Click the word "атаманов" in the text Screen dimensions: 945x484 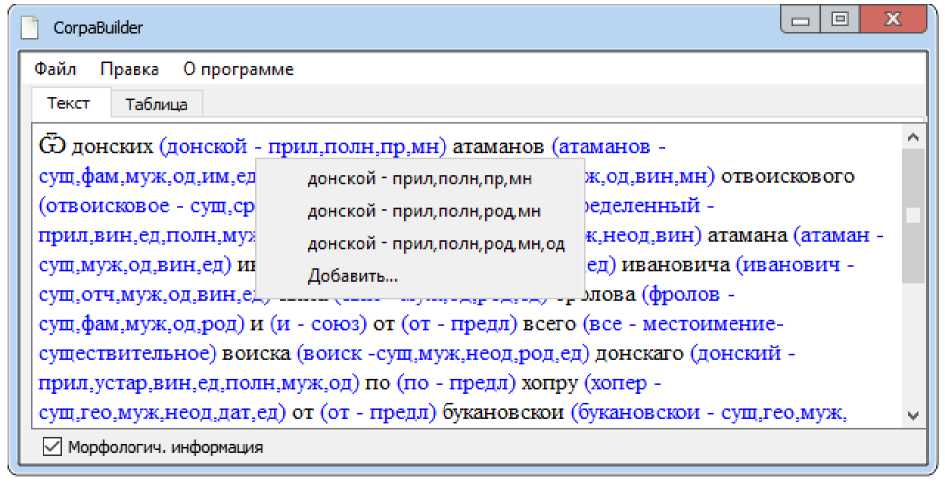[498, 148]
